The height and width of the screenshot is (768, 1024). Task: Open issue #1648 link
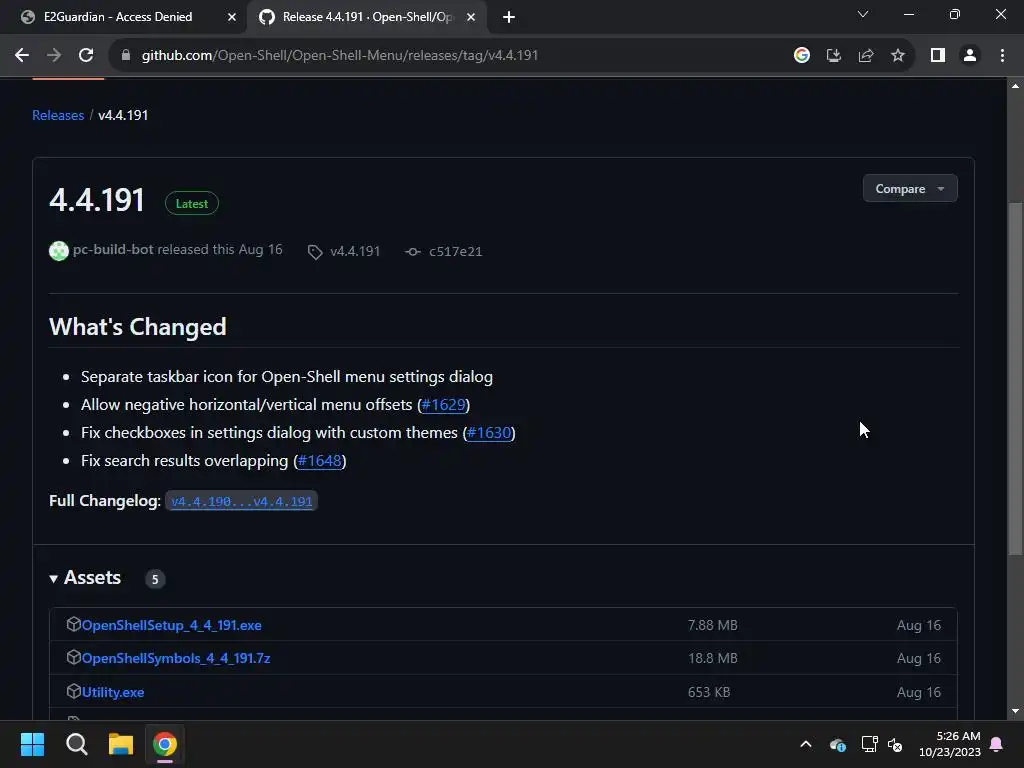[319, 461]
